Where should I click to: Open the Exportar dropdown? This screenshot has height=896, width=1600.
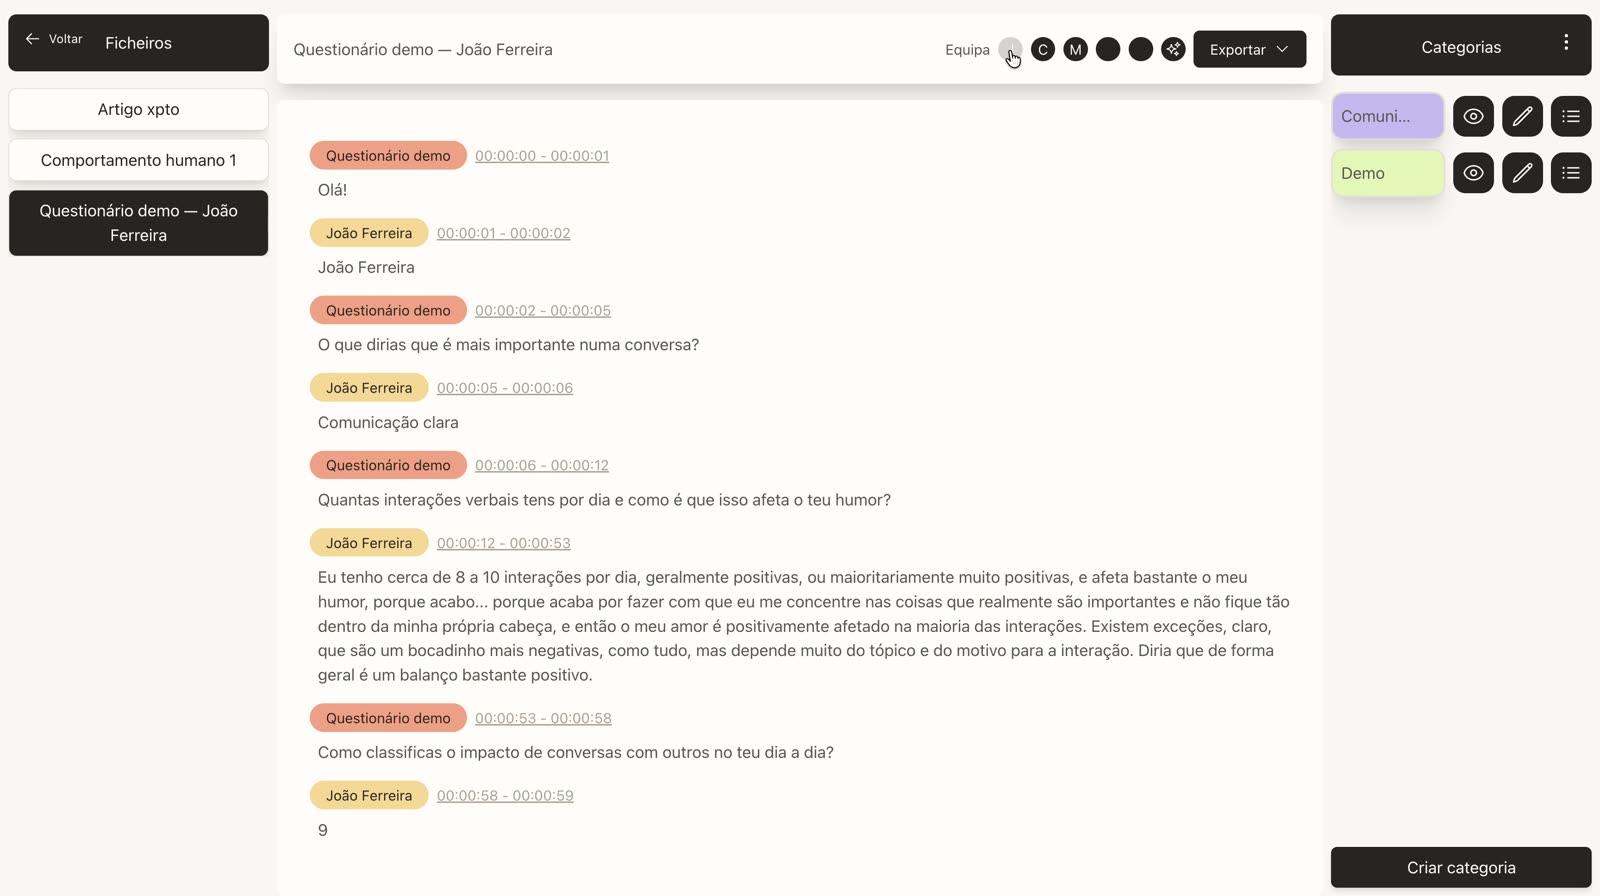point(1249,49)
